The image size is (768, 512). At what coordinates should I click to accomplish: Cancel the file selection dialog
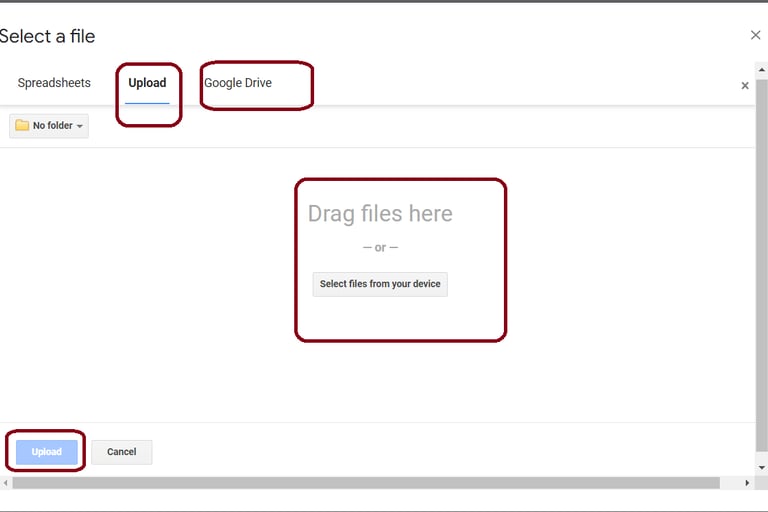pyautogui.click(x=121, y=452)
